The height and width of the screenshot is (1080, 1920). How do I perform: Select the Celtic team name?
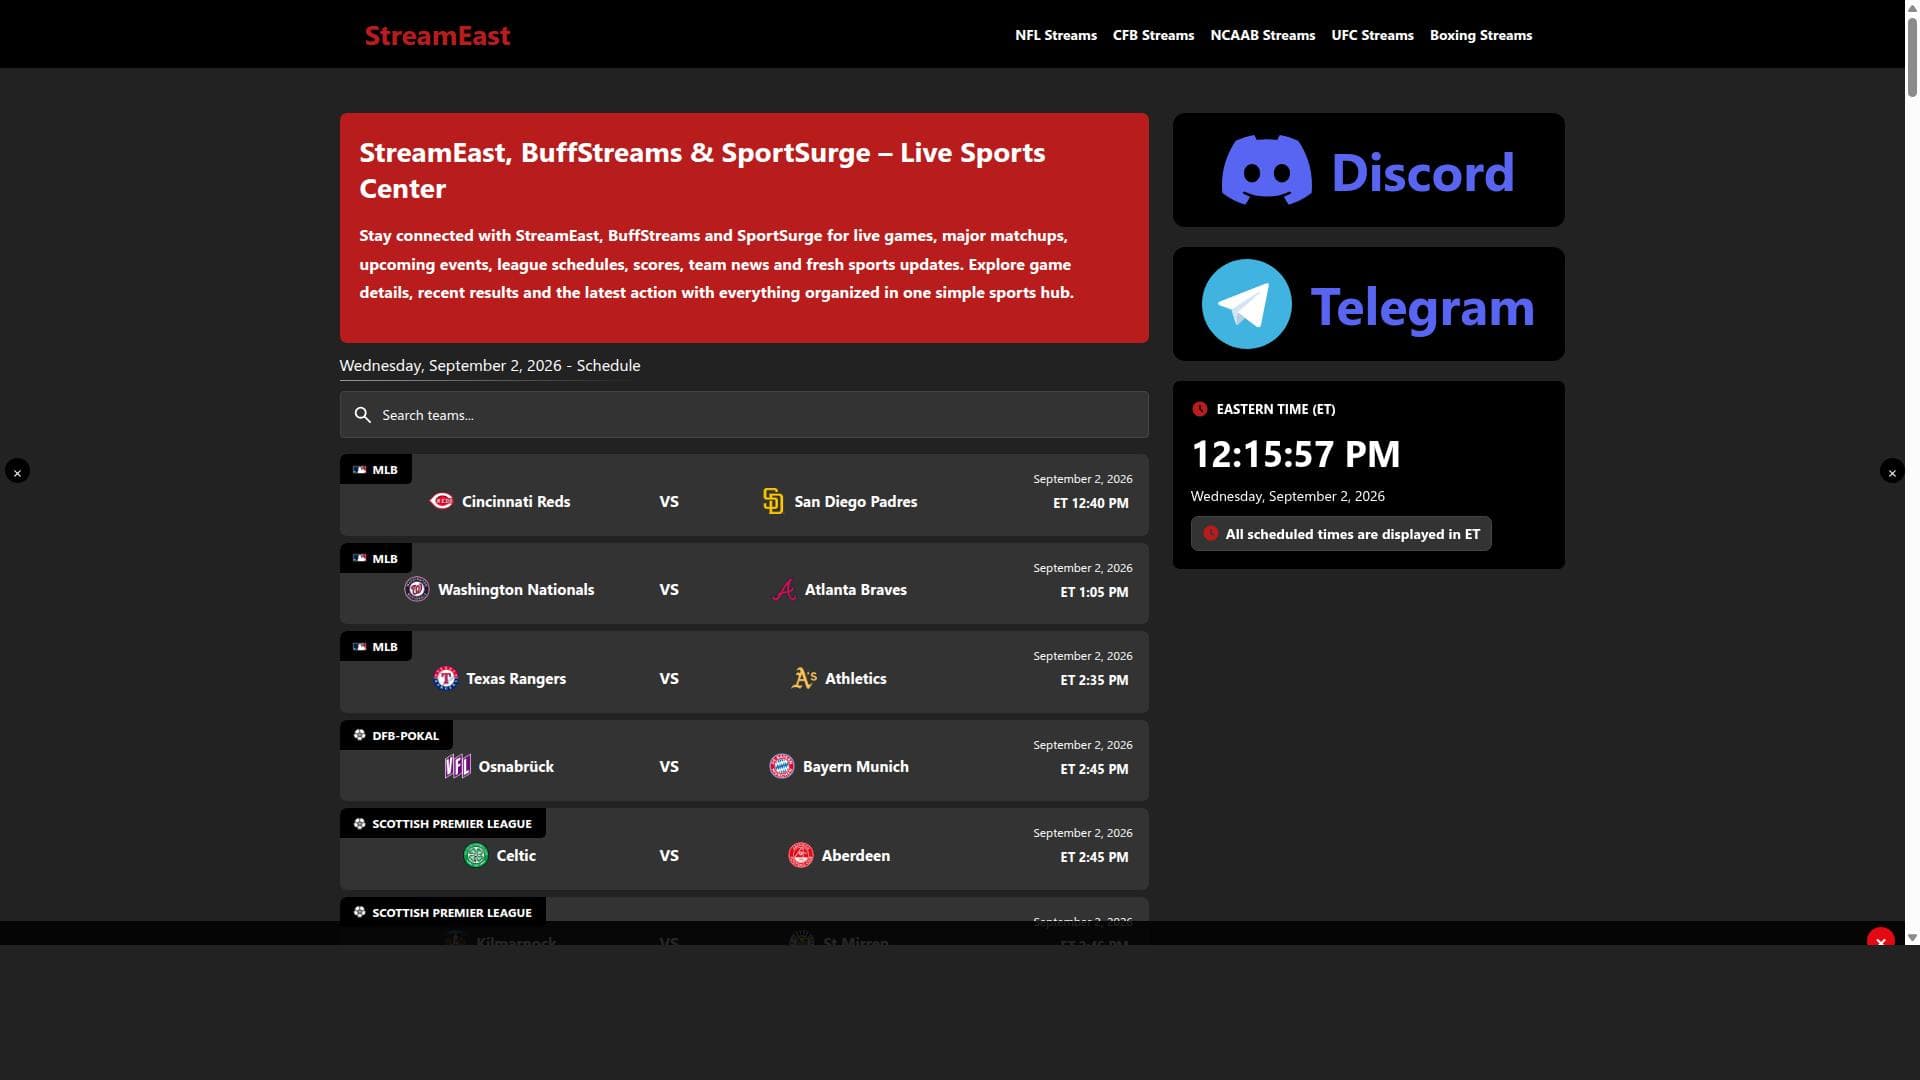[516, 855]
